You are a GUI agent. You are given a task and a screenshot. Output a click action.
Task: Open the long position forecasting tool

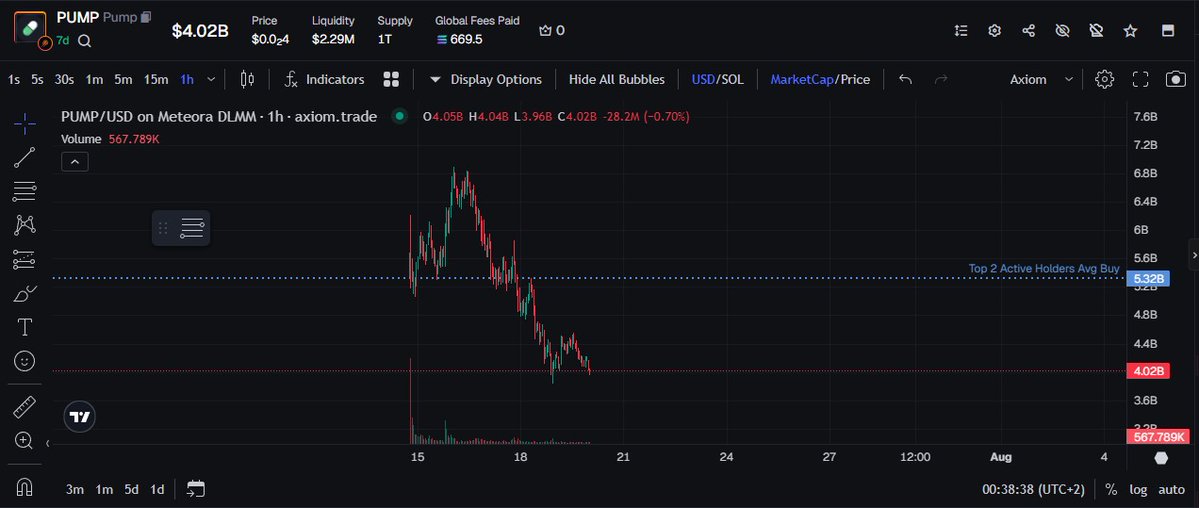click(x=24, y=259)
